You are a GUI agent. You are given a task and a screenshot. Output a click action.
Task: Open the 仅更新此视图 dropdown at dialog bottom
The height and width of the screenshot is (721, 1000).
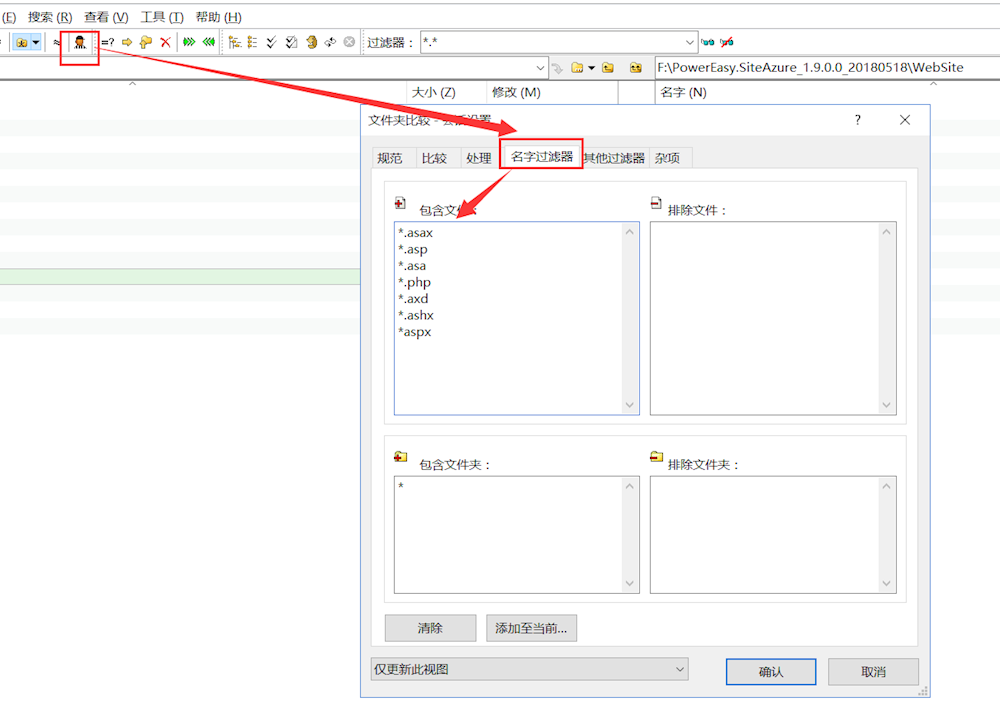click(679, 669)
